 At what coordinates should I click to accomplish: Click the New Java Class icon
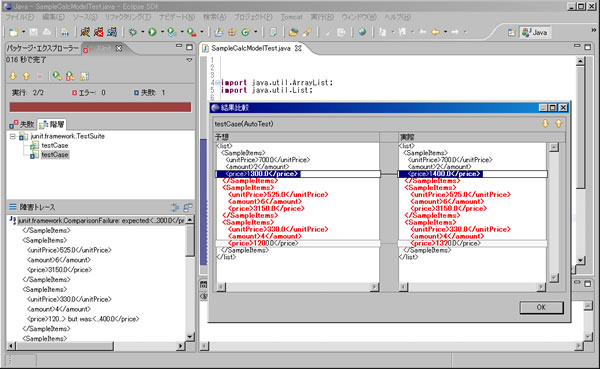click(x=245, y=33)
